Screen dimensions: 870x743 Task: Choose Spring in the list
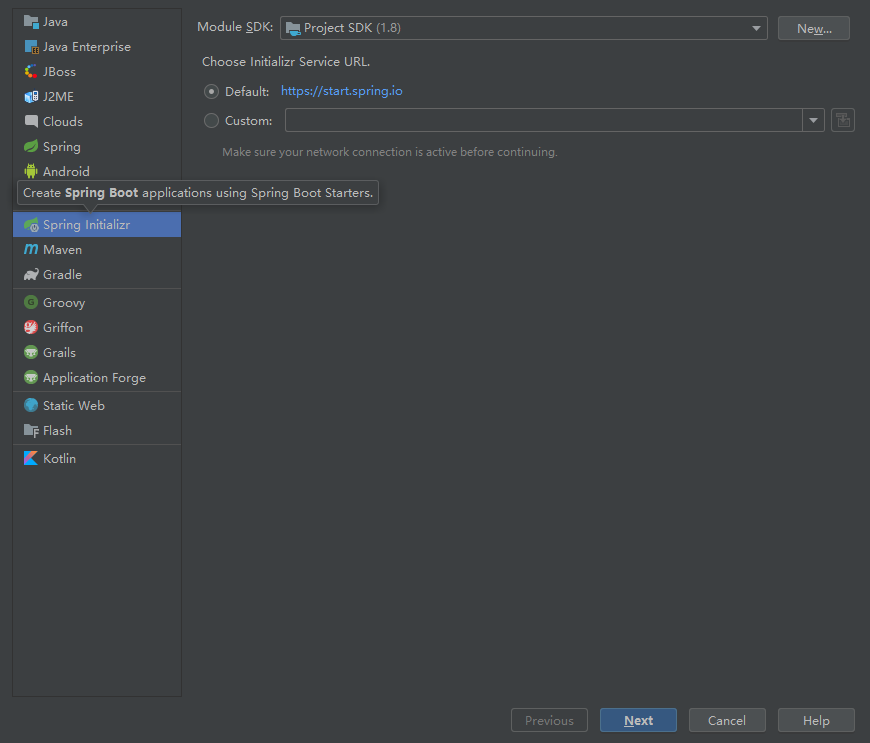point(97,146)
